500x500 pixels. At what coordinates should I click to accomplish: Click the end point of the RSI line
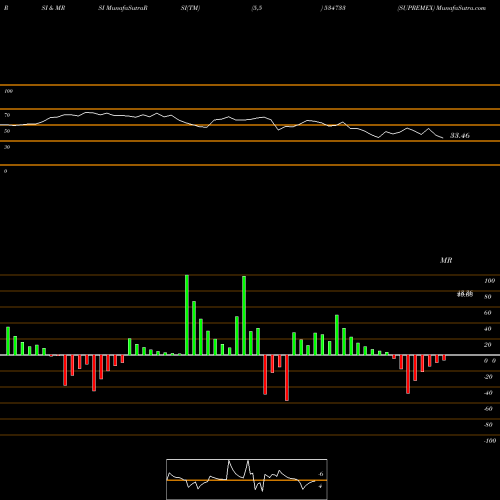point(443,138)
